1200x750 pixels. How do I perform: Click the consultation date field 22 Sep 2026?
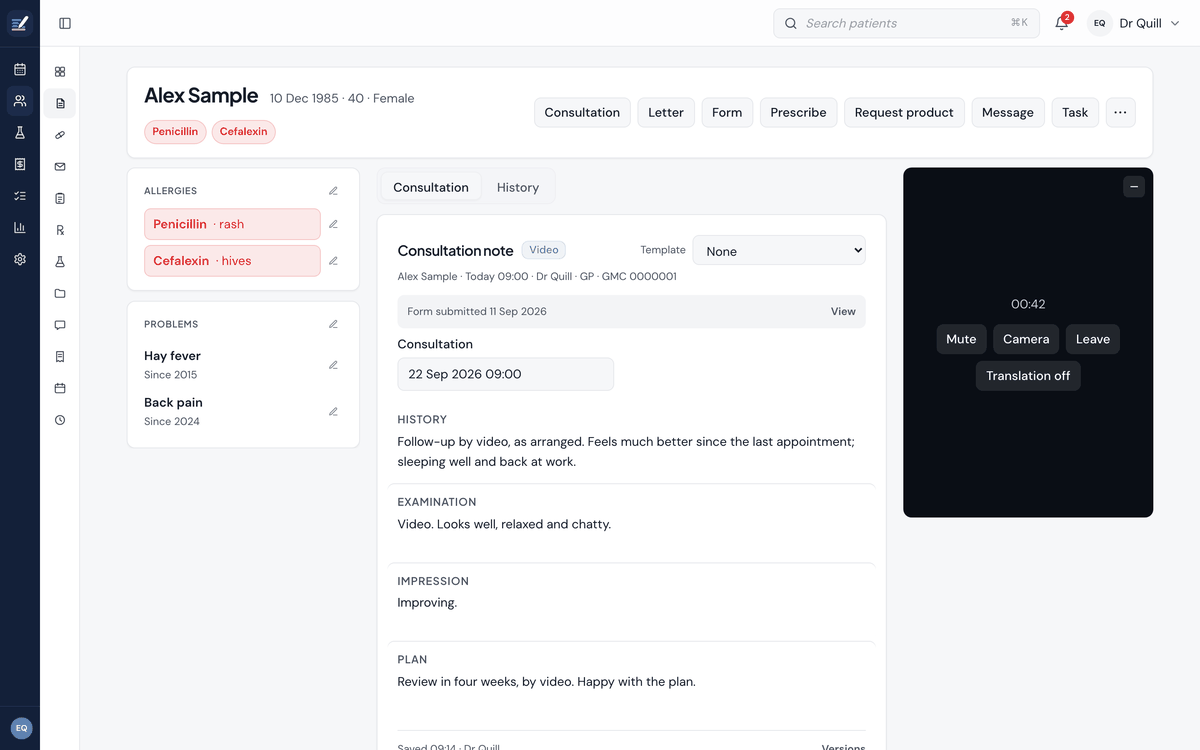(505, 374)
